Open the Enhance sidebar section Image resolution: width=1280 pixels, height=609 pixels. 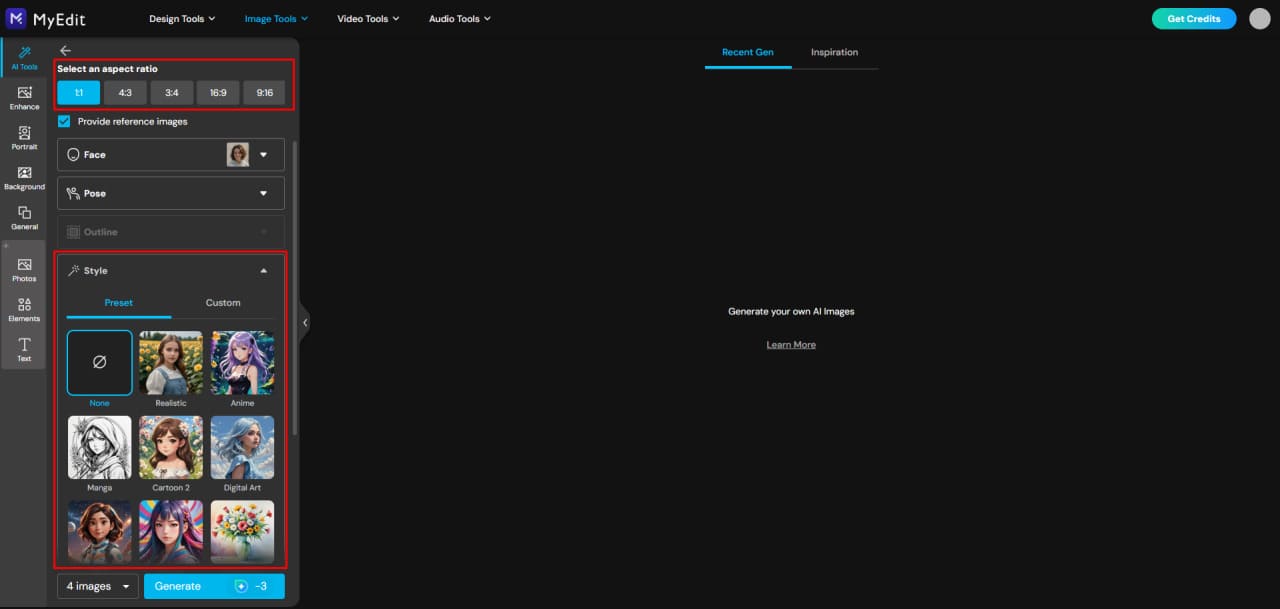(24, 98)
